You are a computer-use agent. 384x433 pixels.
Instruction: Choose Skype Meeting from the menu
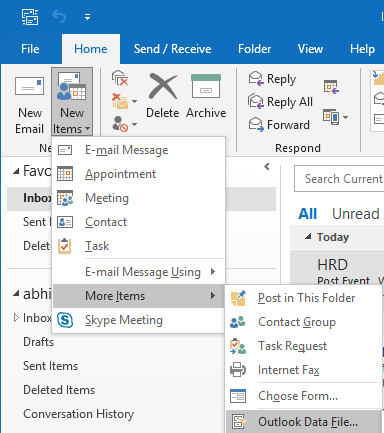coord(138,320)
